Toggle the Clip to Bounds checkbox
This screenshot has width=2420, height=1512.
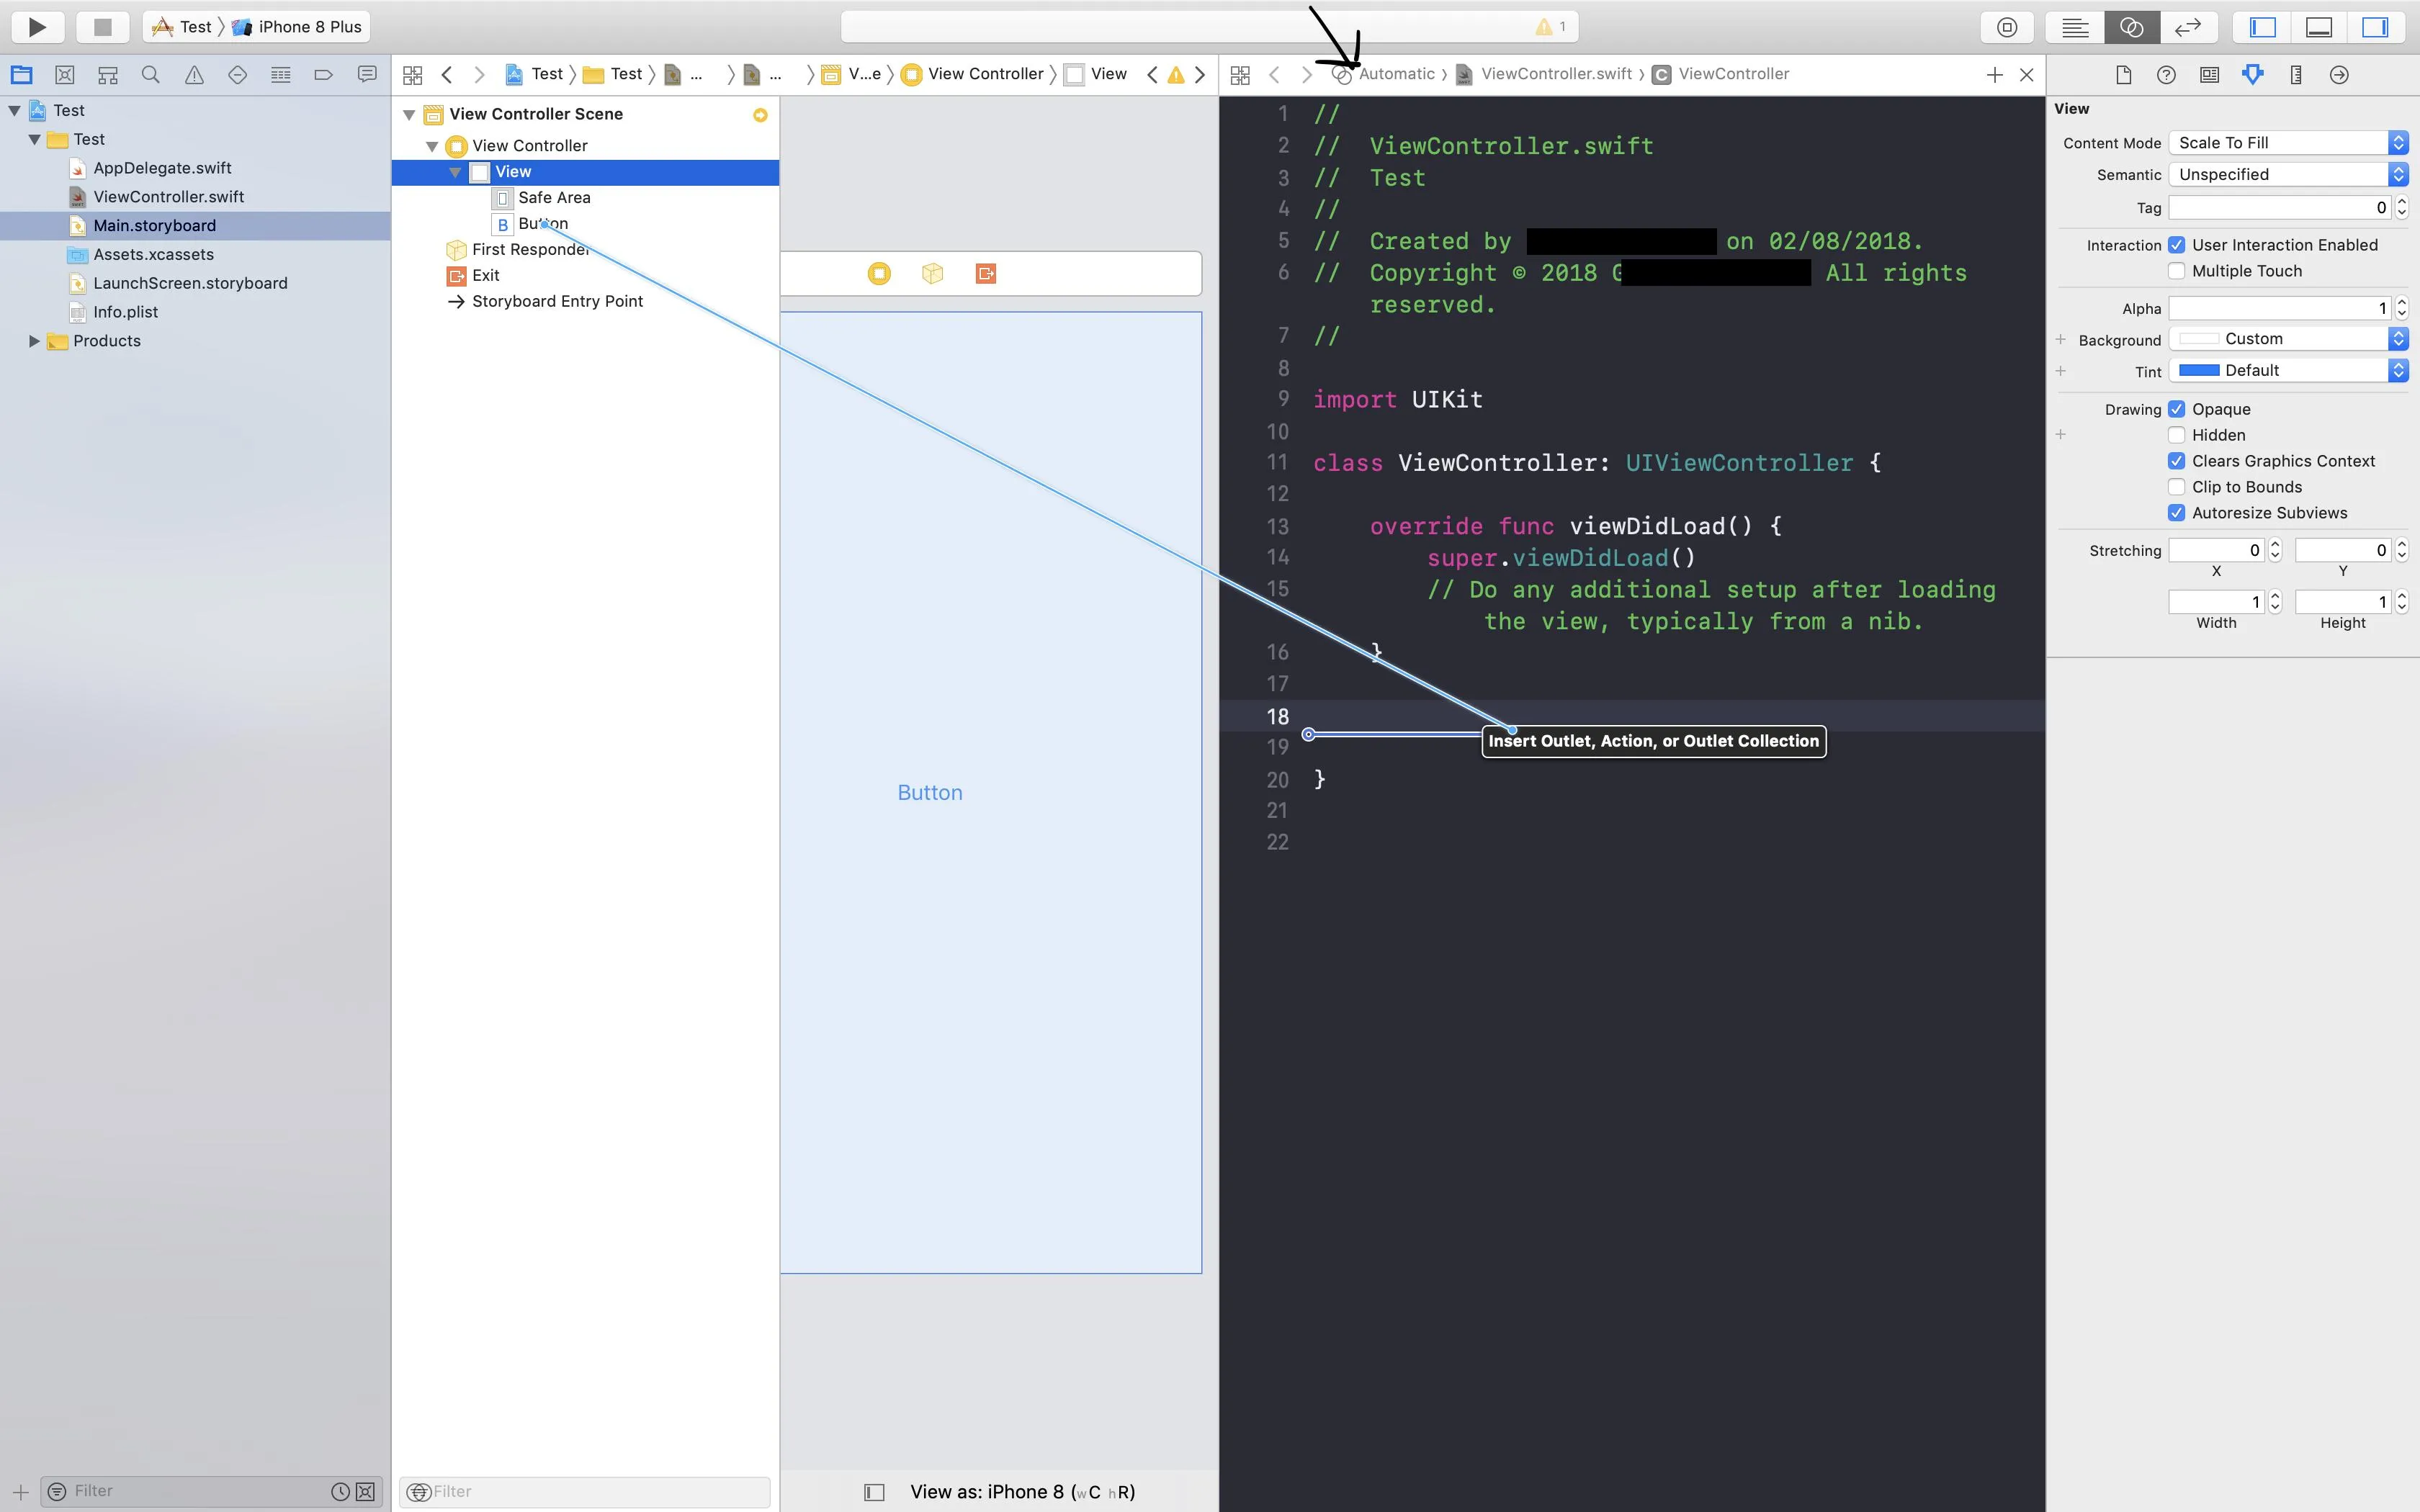tap(2176, 487)
